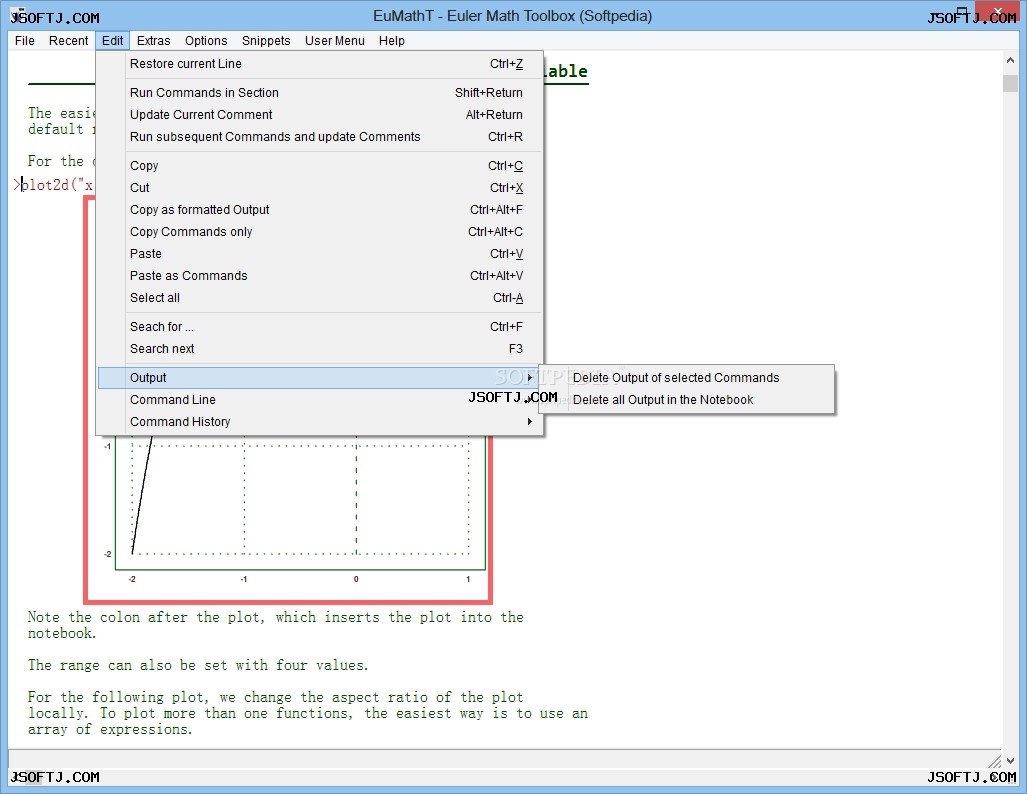1027x794 pixels.
Task: Open the Command Line entry
Action: click(x=320, y=400)
